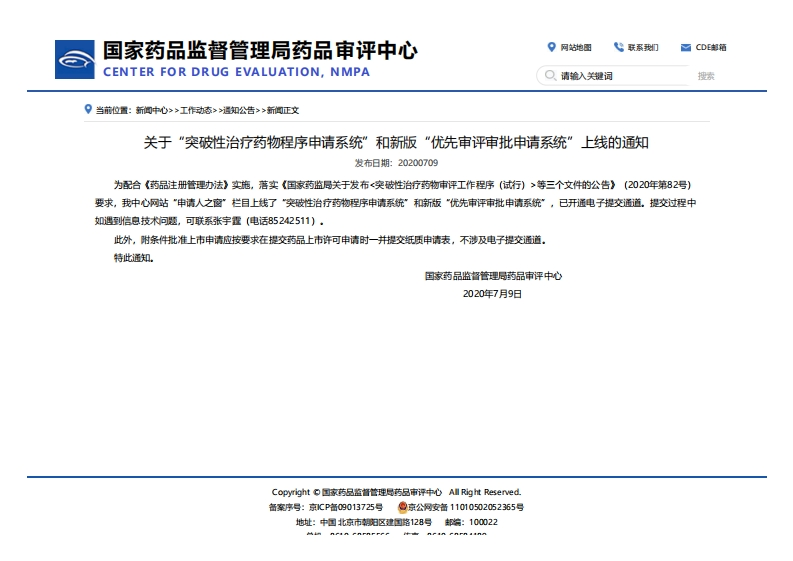Screen dimensions: 793x561
Task: Click the site map location pin icon
Action: [551, 47]
